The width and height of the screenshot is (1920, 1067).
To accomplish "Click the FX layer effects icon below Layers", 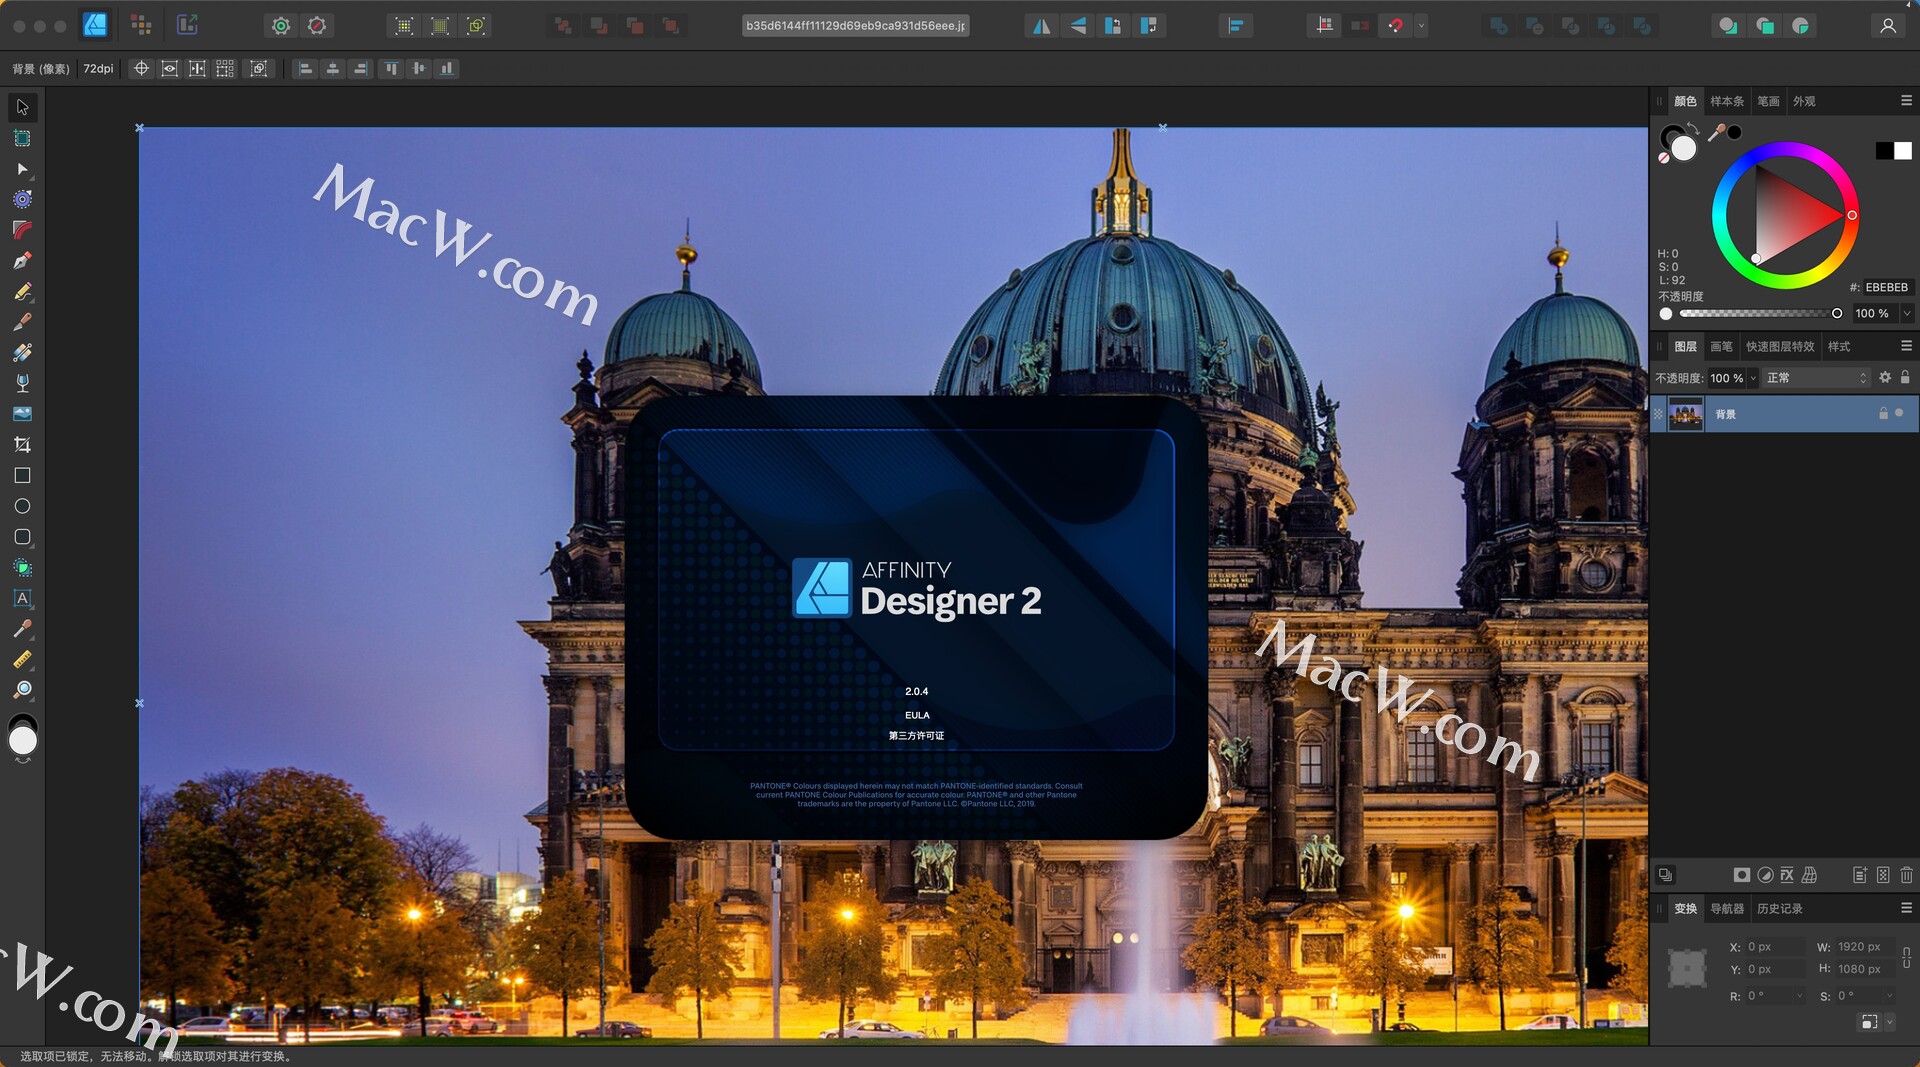I will [1786, 875].
